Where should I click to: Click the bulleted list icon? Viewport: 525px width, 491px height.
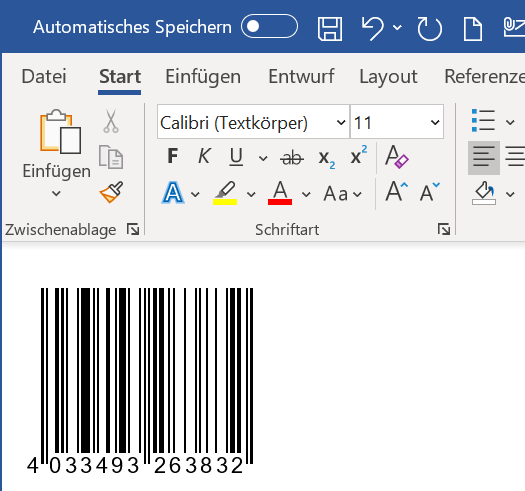[483, 121]
